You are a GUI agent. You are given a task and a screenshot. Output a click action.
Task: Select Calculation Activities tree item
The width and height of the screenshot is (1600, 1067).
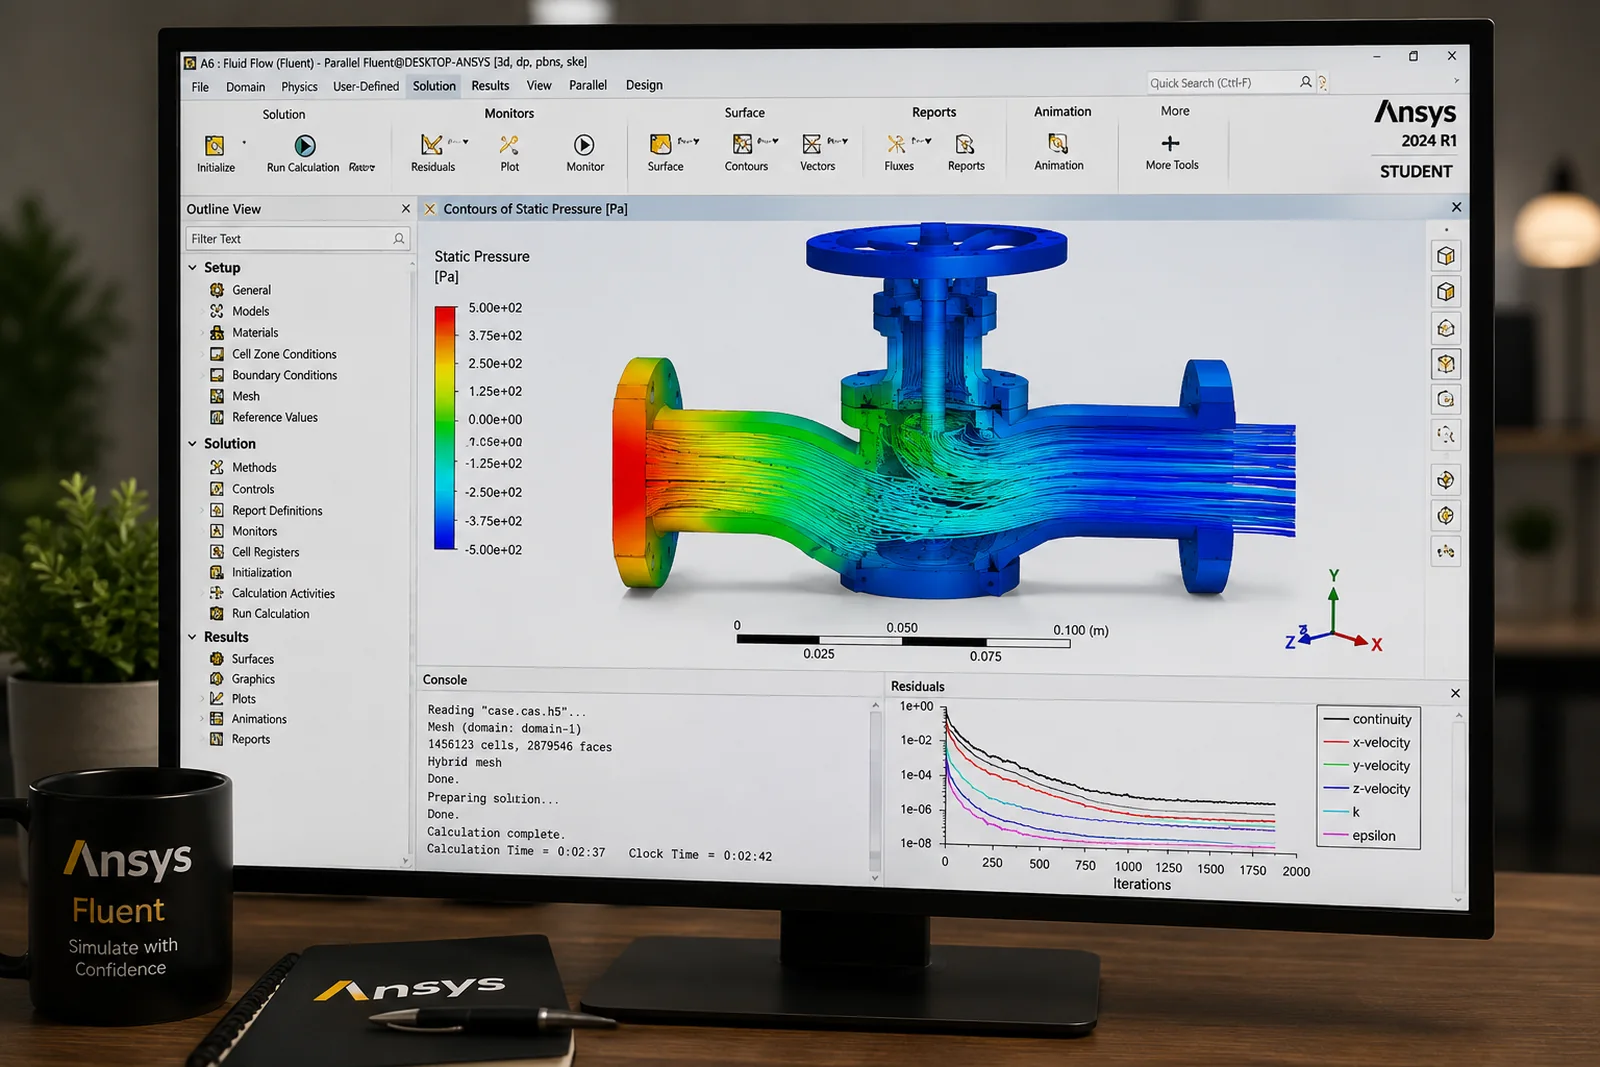click(x=283, y=594)
